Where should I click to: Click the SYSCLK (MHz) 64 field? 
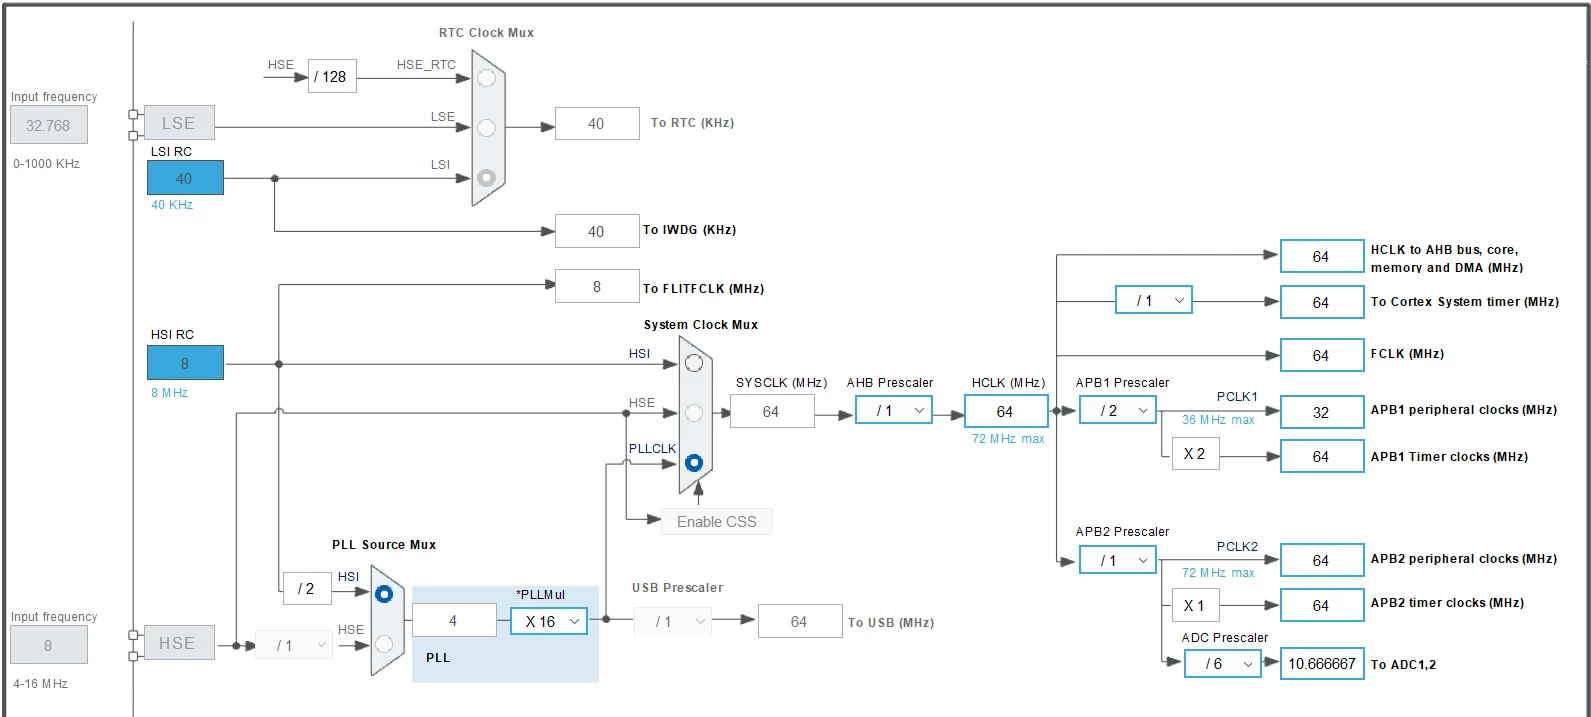click(772, 411)
